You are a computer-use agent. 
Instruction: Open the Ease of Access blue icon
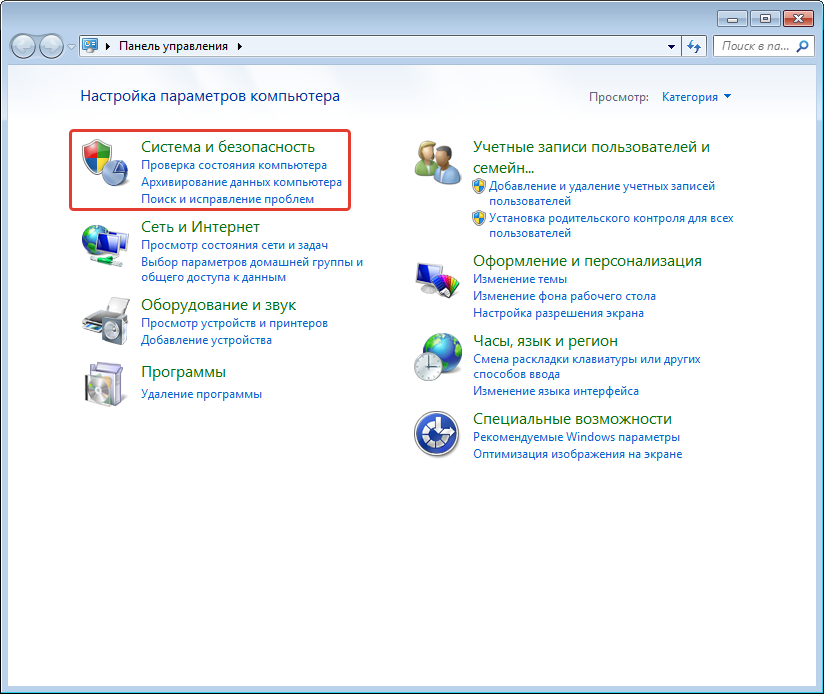437,434
